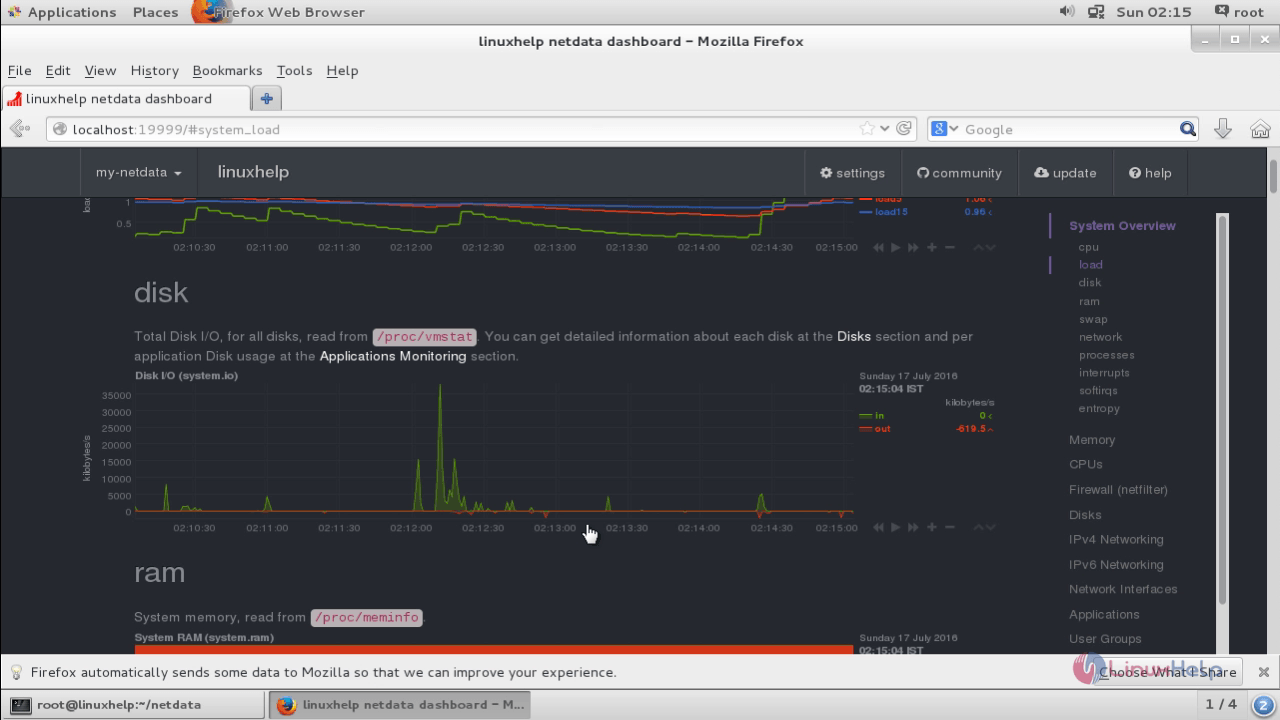Viewport: 1280px width, 720px height.
Task: Dismiss the Firefox data notification bar
Action: click(1264, 672)
